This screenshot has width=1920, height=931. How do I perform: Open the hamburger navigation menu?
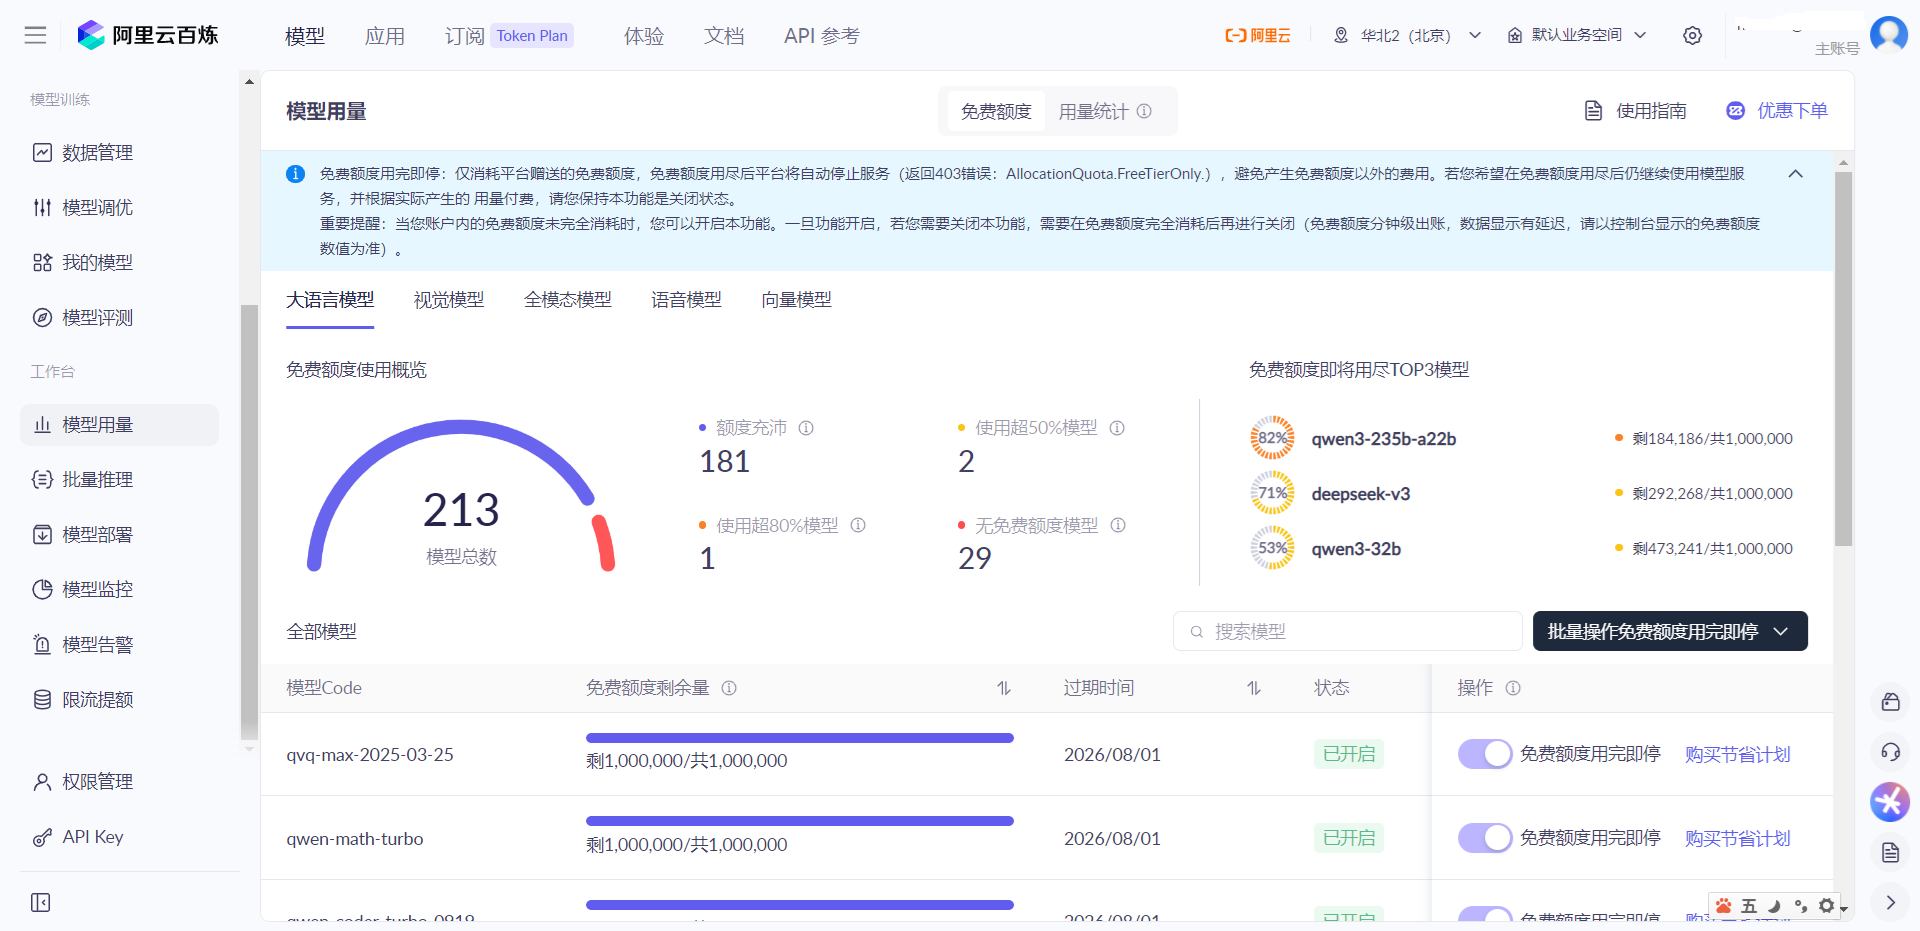(x=36, y=36)
